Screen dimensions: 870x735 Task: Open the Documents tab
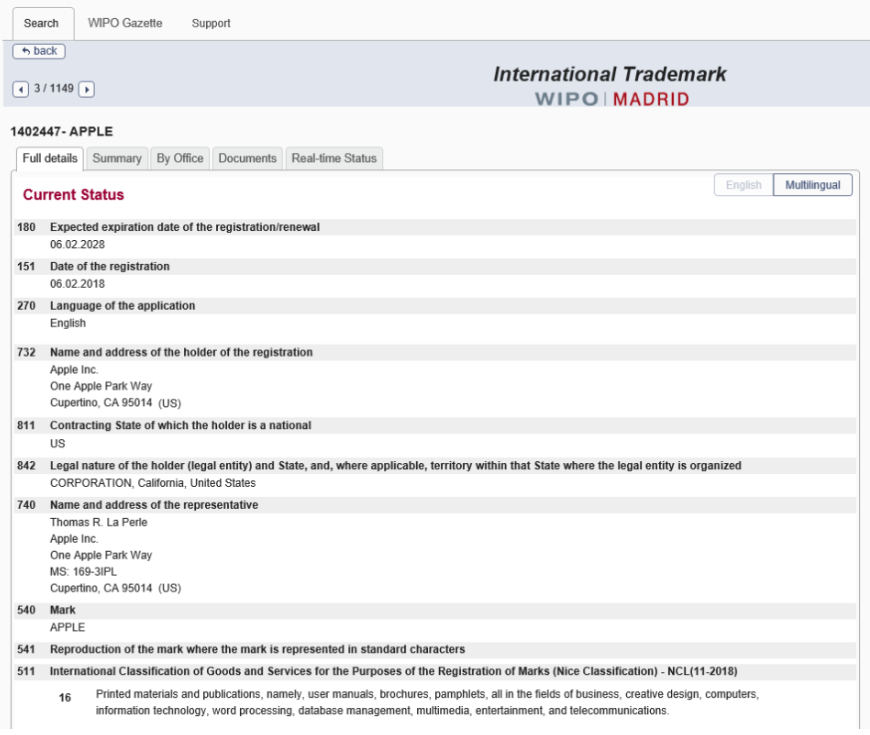point(247,158)
